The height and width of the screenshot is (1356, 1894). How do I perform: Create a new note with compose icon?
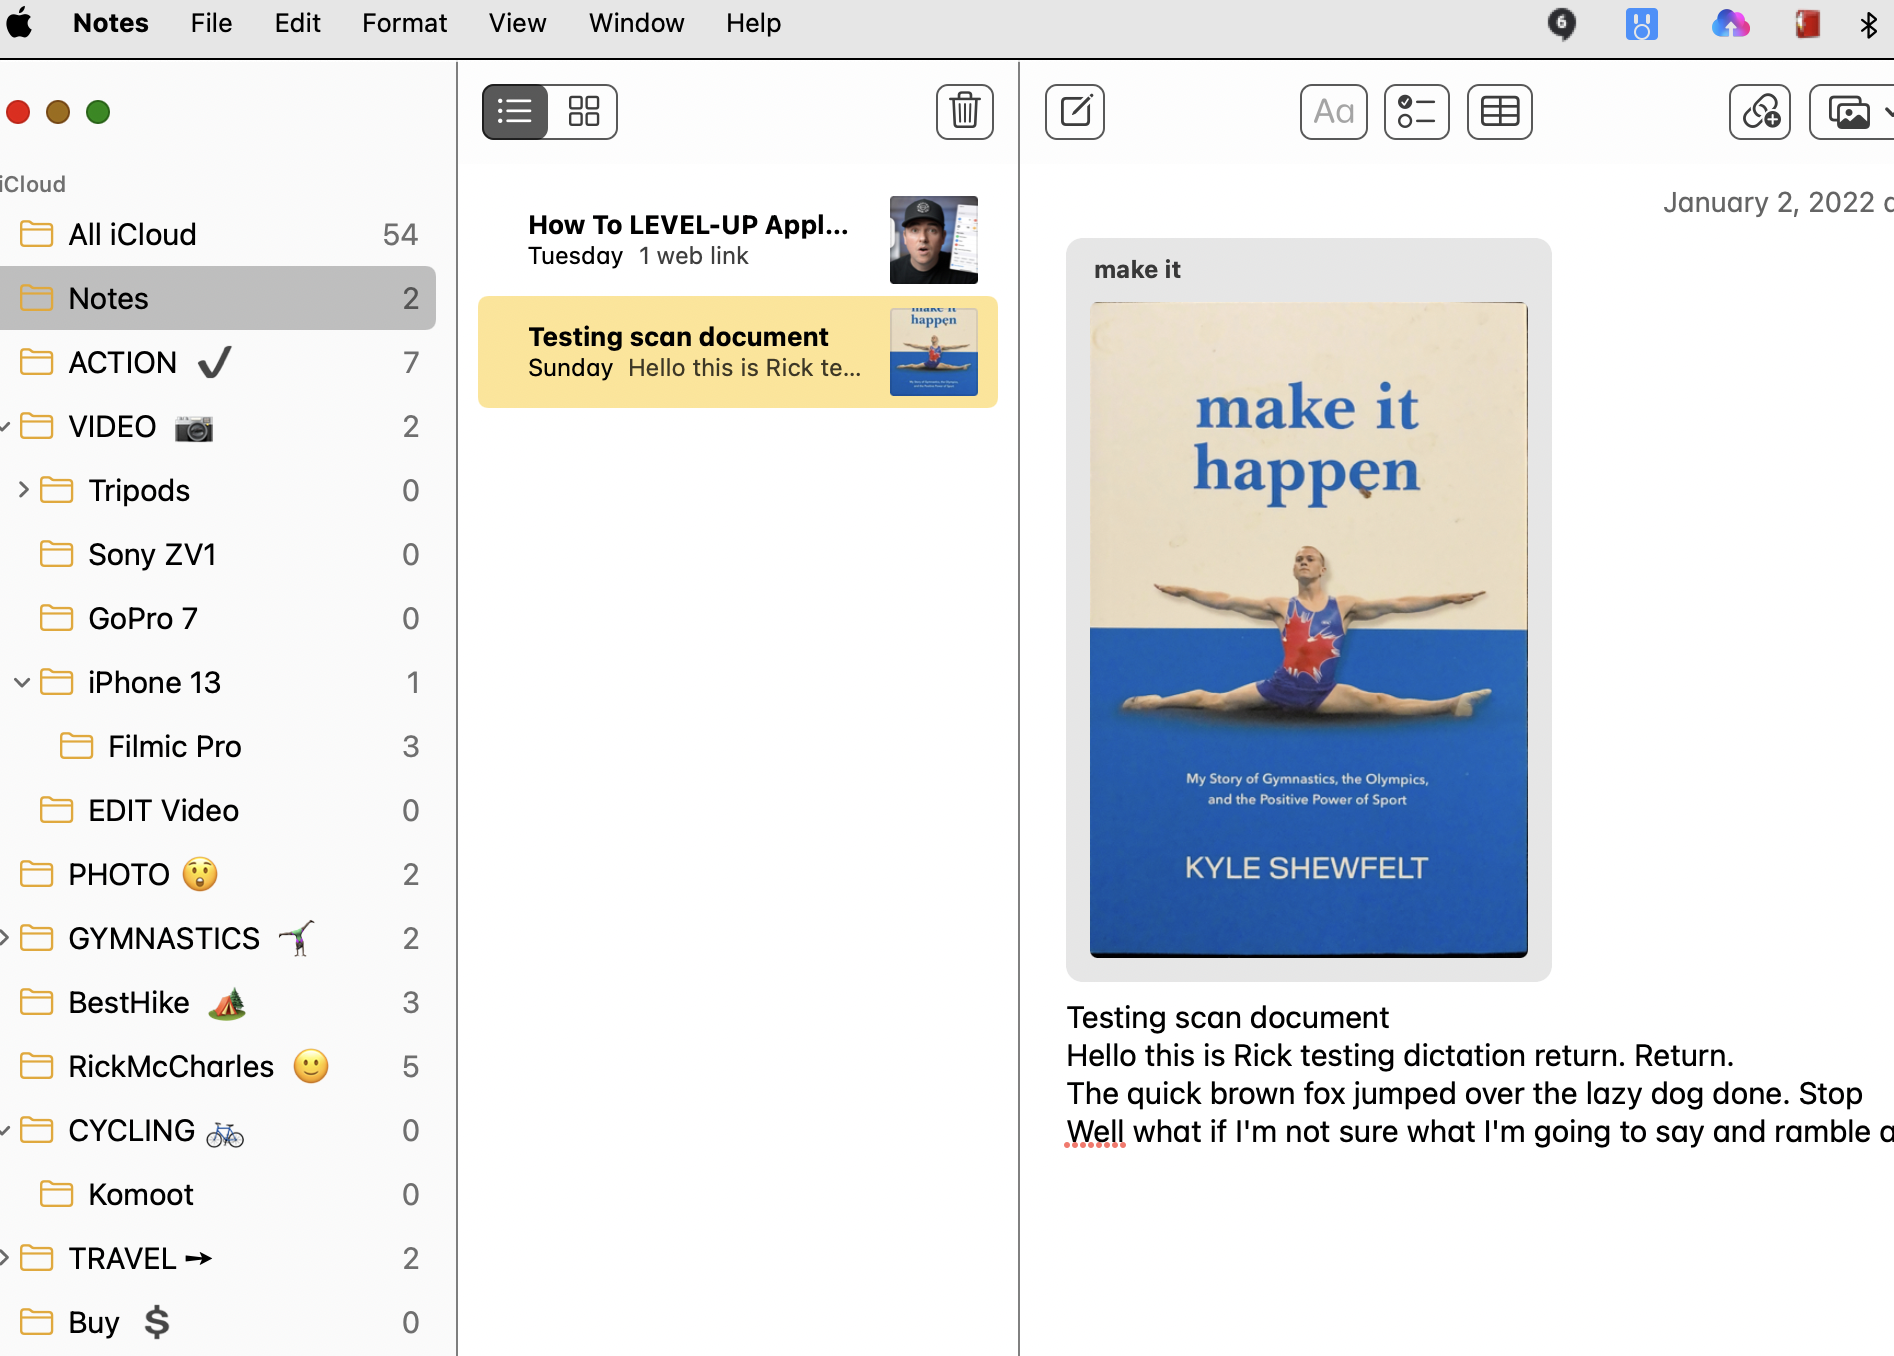[x=1074, y=111]
